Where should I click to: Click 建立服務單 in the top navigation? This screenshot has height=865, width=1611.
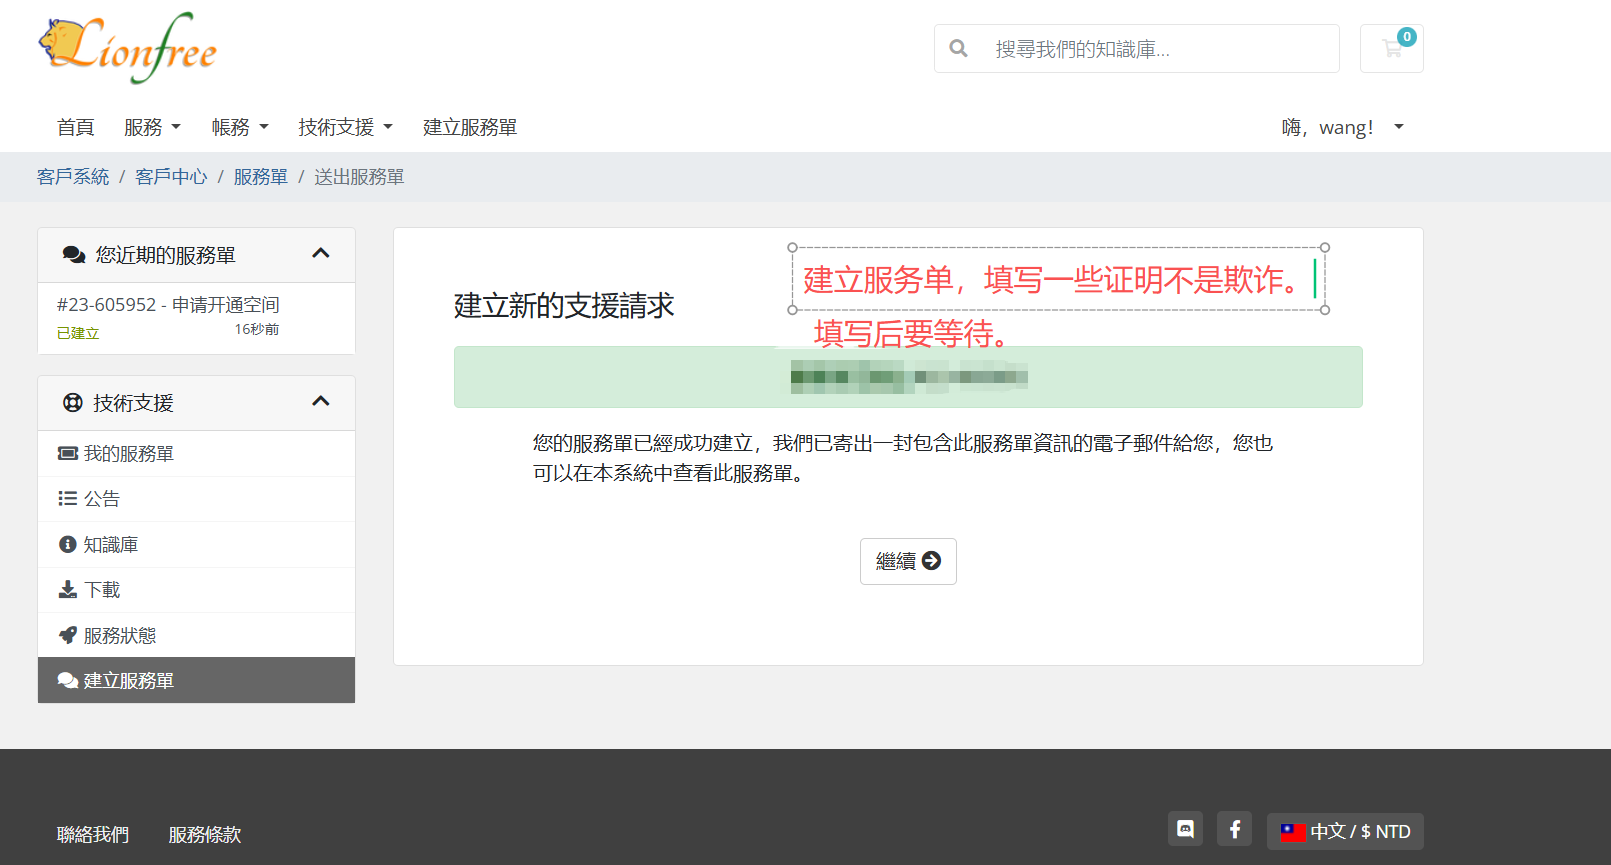[470, 127]
